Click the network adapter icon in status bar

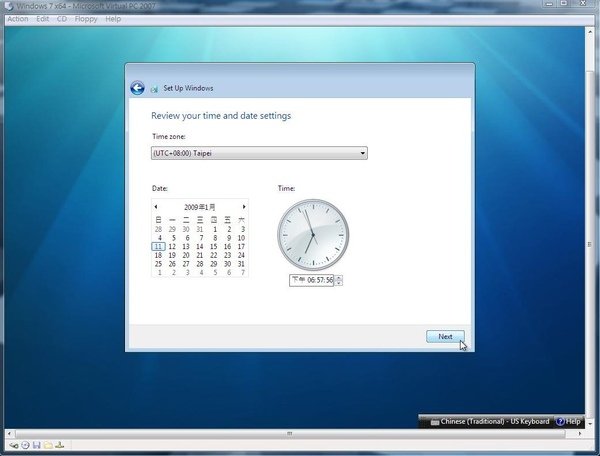[60, 445]
